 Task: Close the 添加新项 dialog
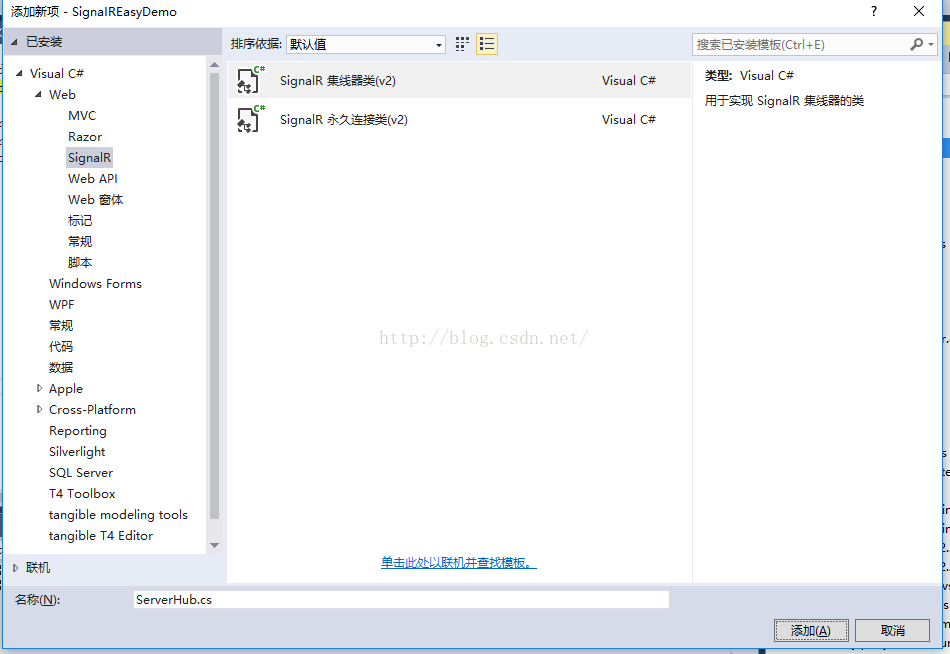[x=918, y=12]
